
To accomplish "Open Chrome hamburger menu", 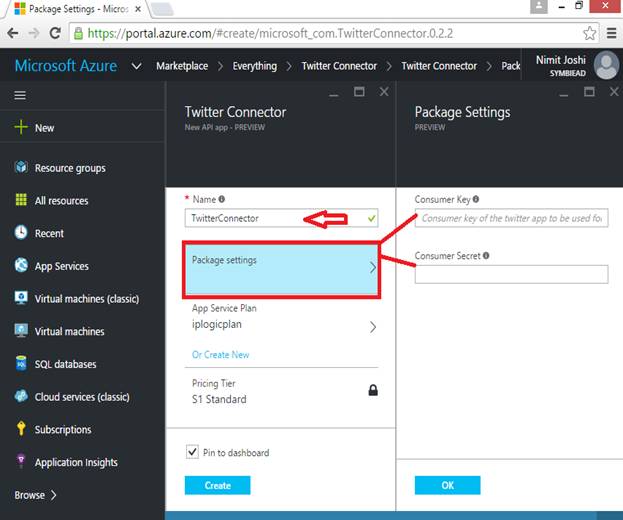I will pos(612,33).
